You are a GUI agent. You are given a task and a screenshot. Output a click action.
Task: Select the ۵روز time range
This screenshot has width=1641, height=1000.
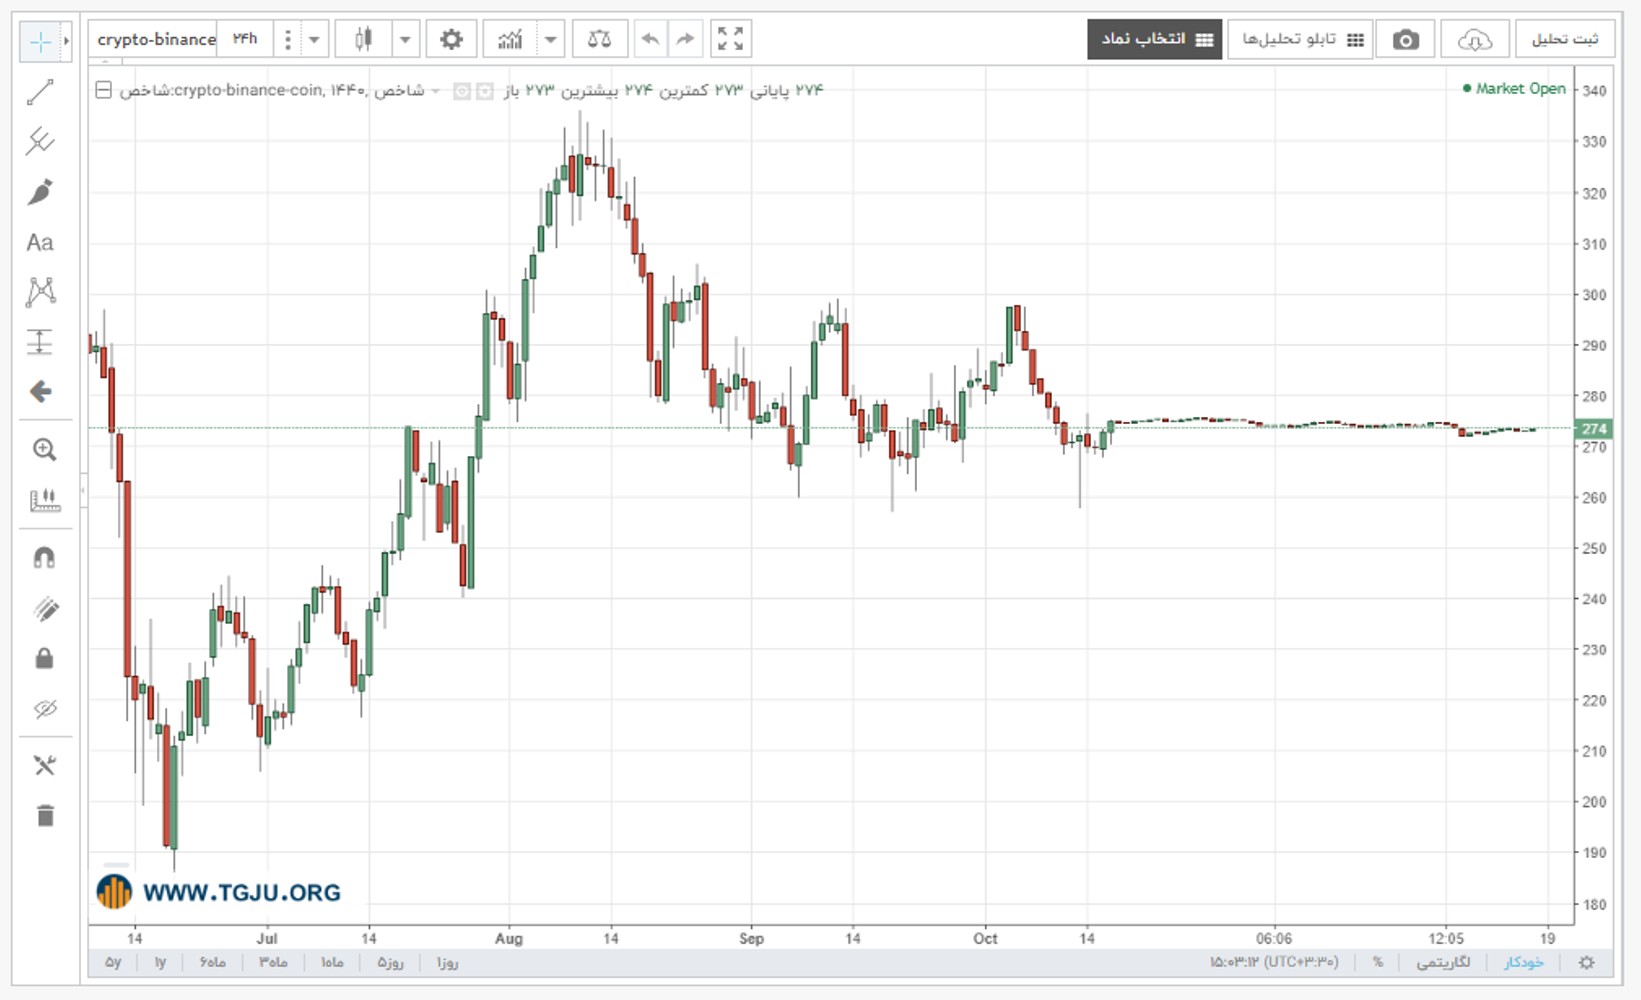(390, 962)
